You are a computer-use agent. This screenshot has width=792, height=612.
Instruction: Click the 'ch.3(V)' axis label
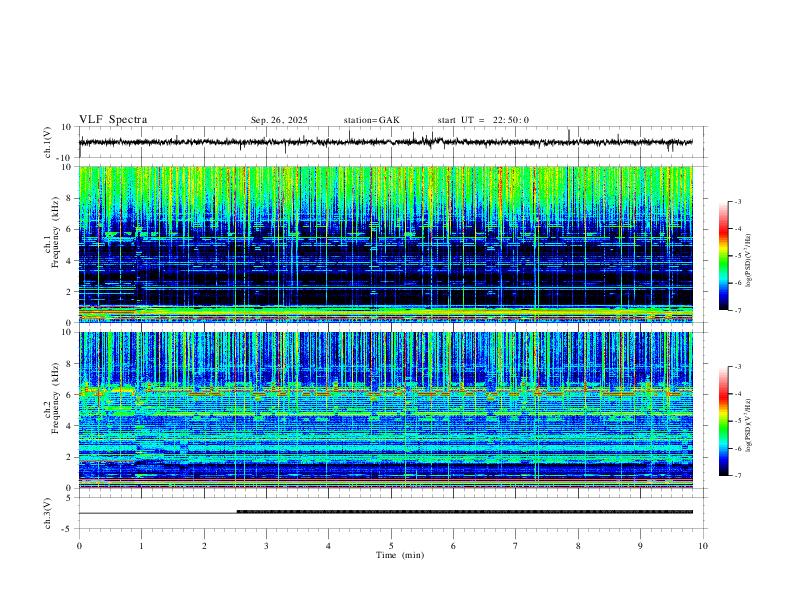[x=48, y=513]
